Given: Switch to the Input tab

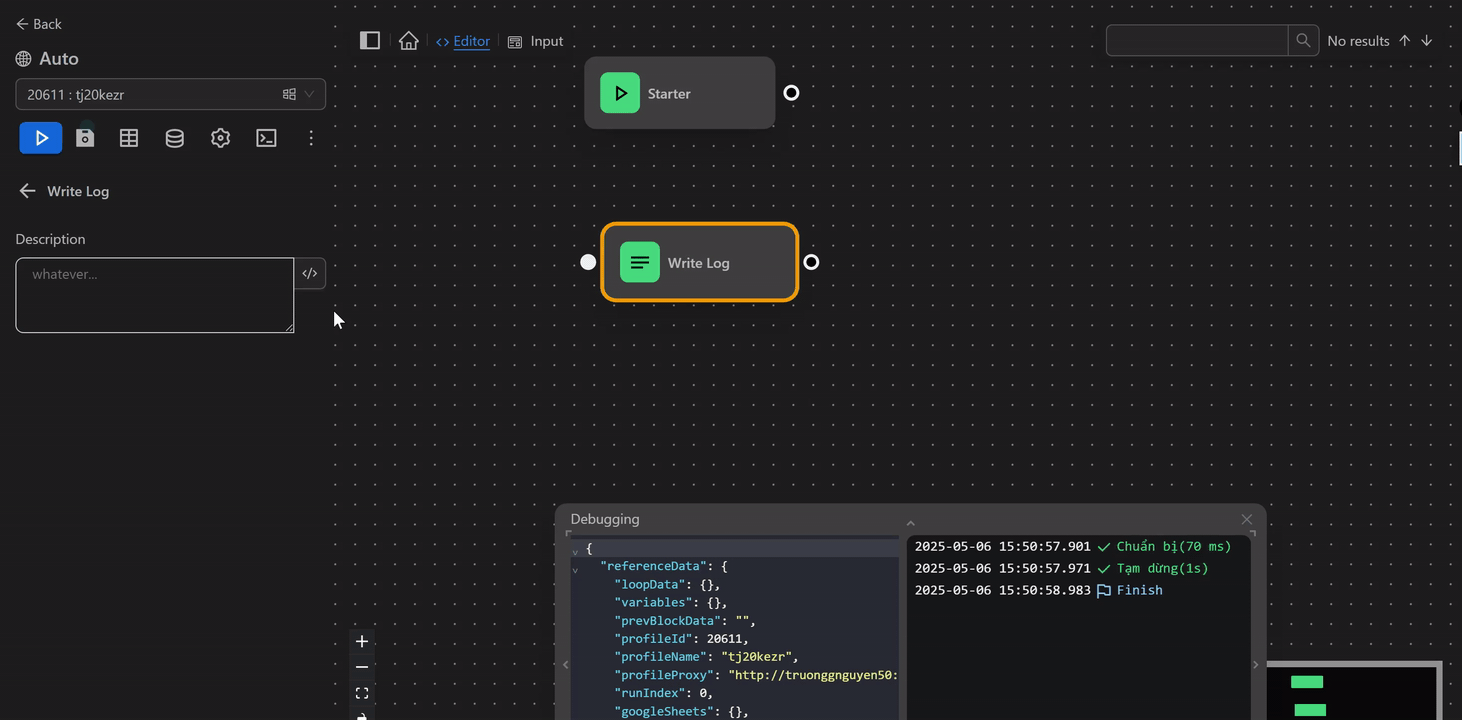Looking at the screenshot, I should [535, 41].
